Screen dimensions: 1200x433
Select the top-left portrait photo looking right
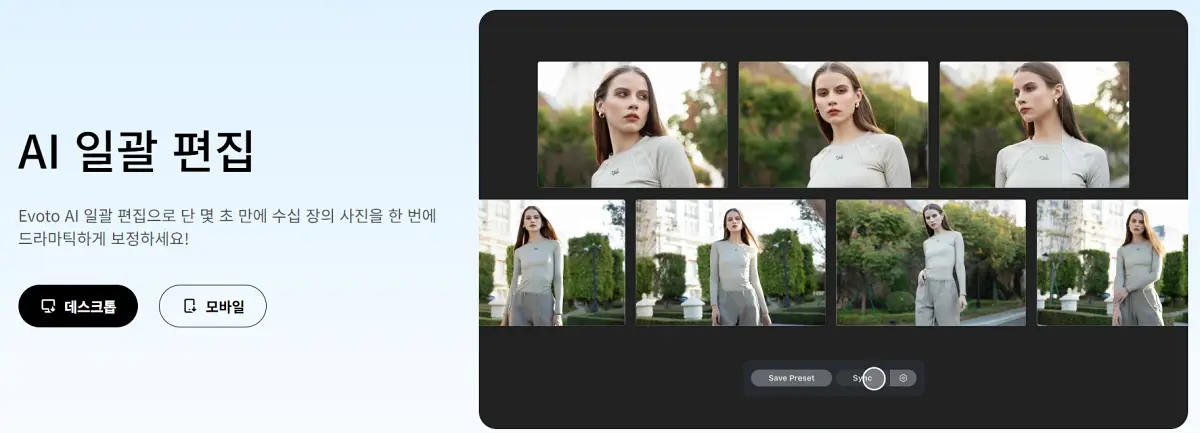pyautogui.click(x=632, y=125)
